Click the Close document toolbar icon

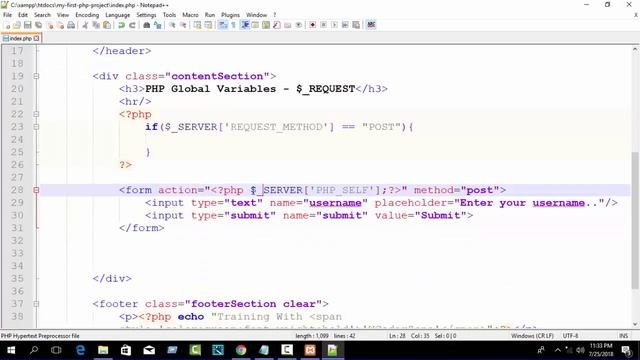pos(49,25)
